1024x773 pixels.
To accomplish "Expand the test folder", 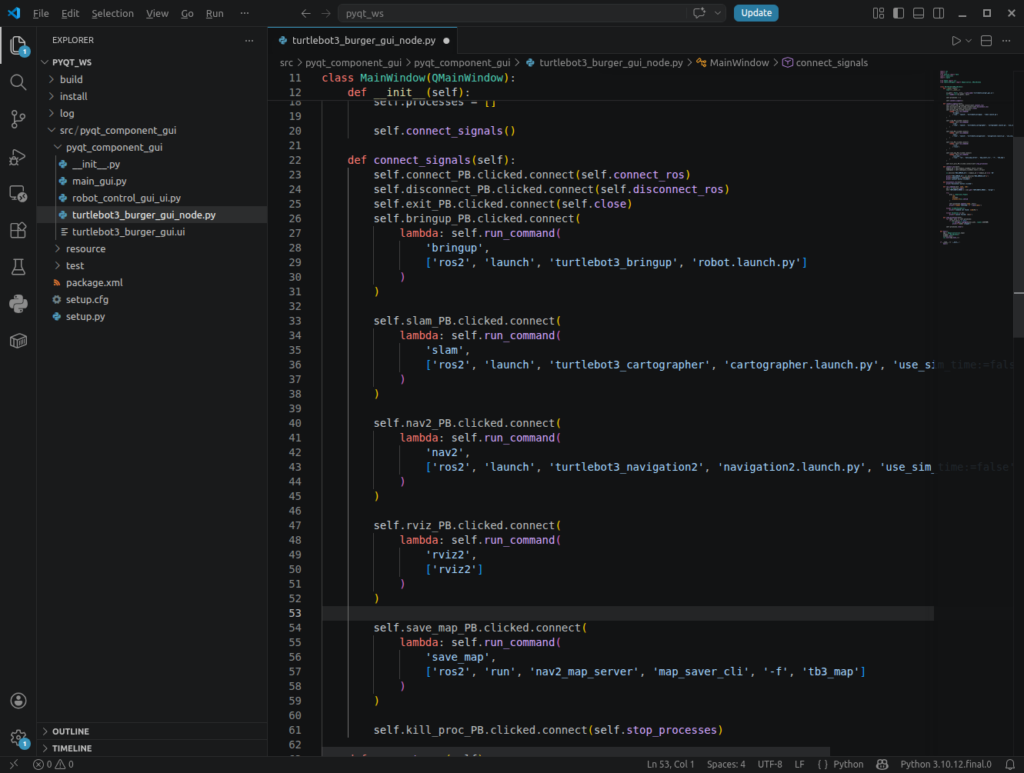I will click(153, 266).
